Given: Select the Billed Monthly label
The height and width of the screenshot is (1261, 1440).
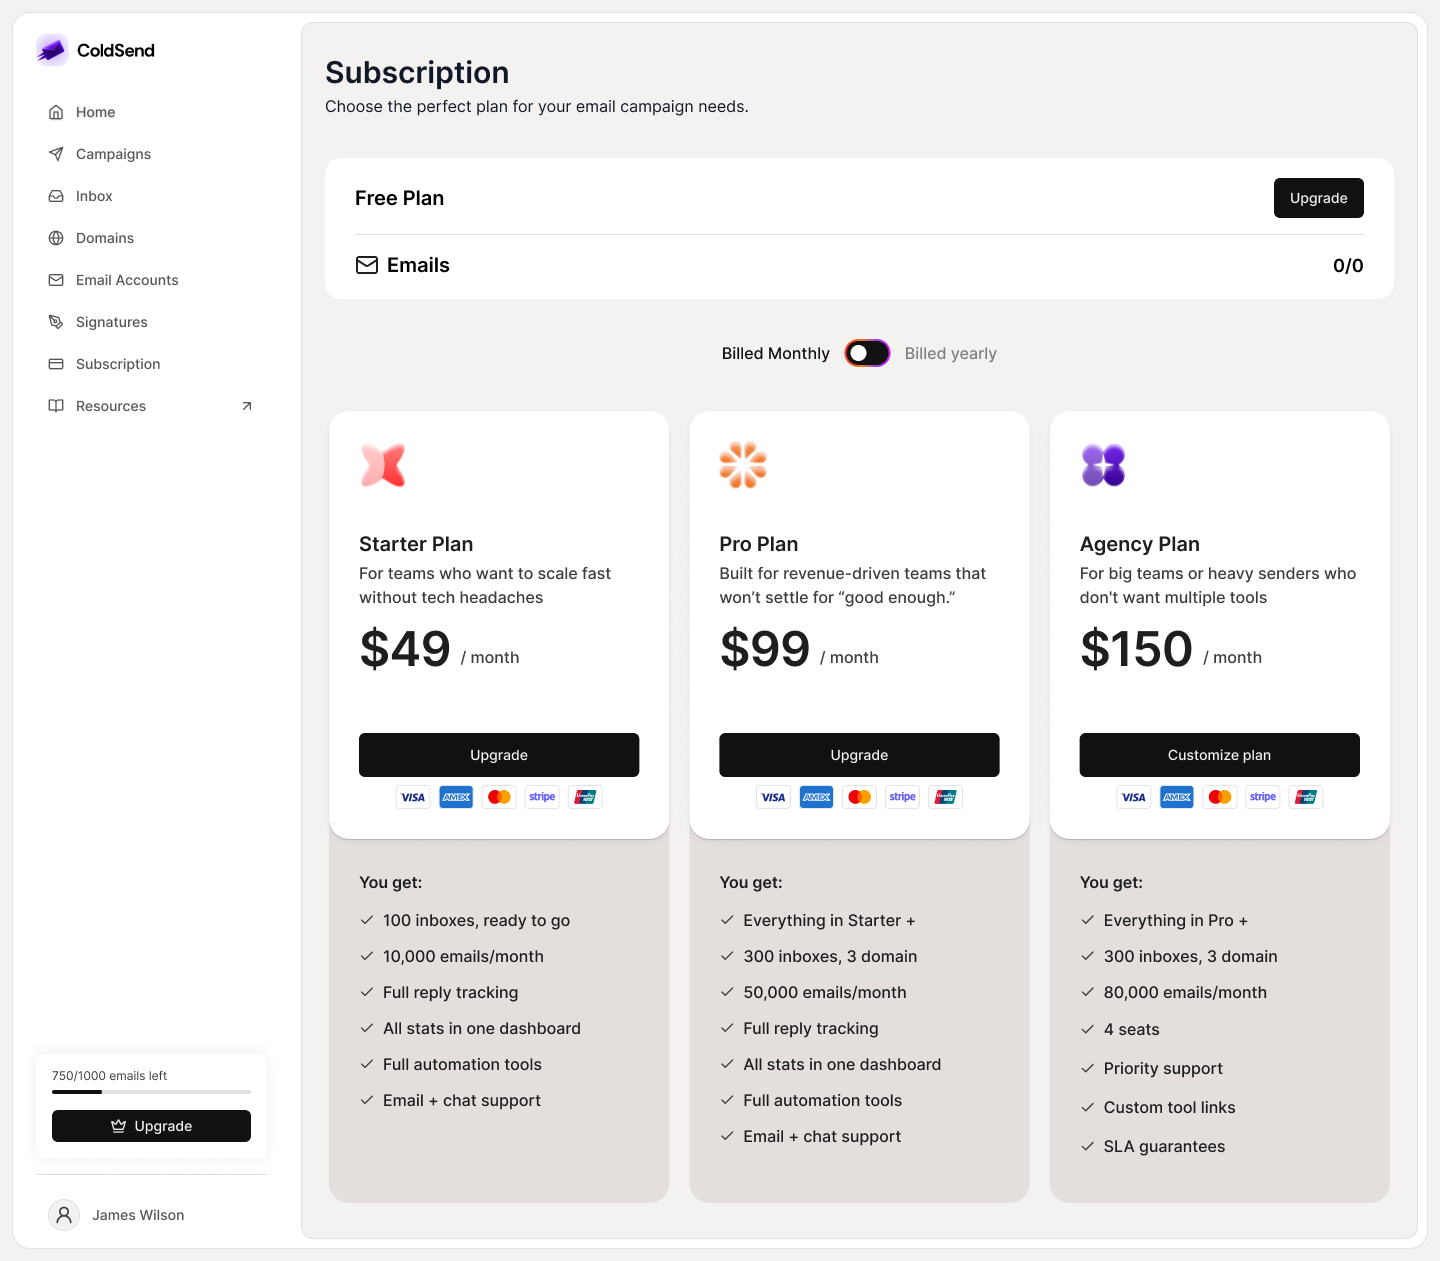Looking at the screenshot, I should [x=775, y=354].
